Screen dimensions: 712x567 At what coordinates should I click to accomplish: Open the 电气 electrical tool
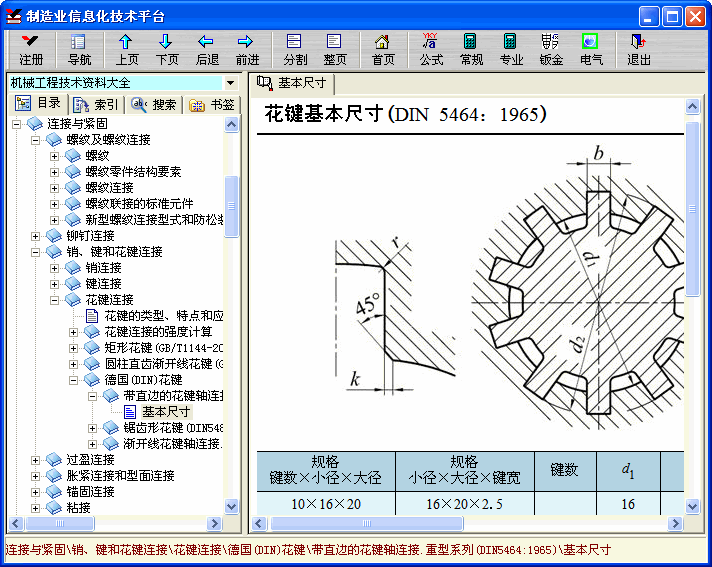pyautogui.click(x=591, y=49)
